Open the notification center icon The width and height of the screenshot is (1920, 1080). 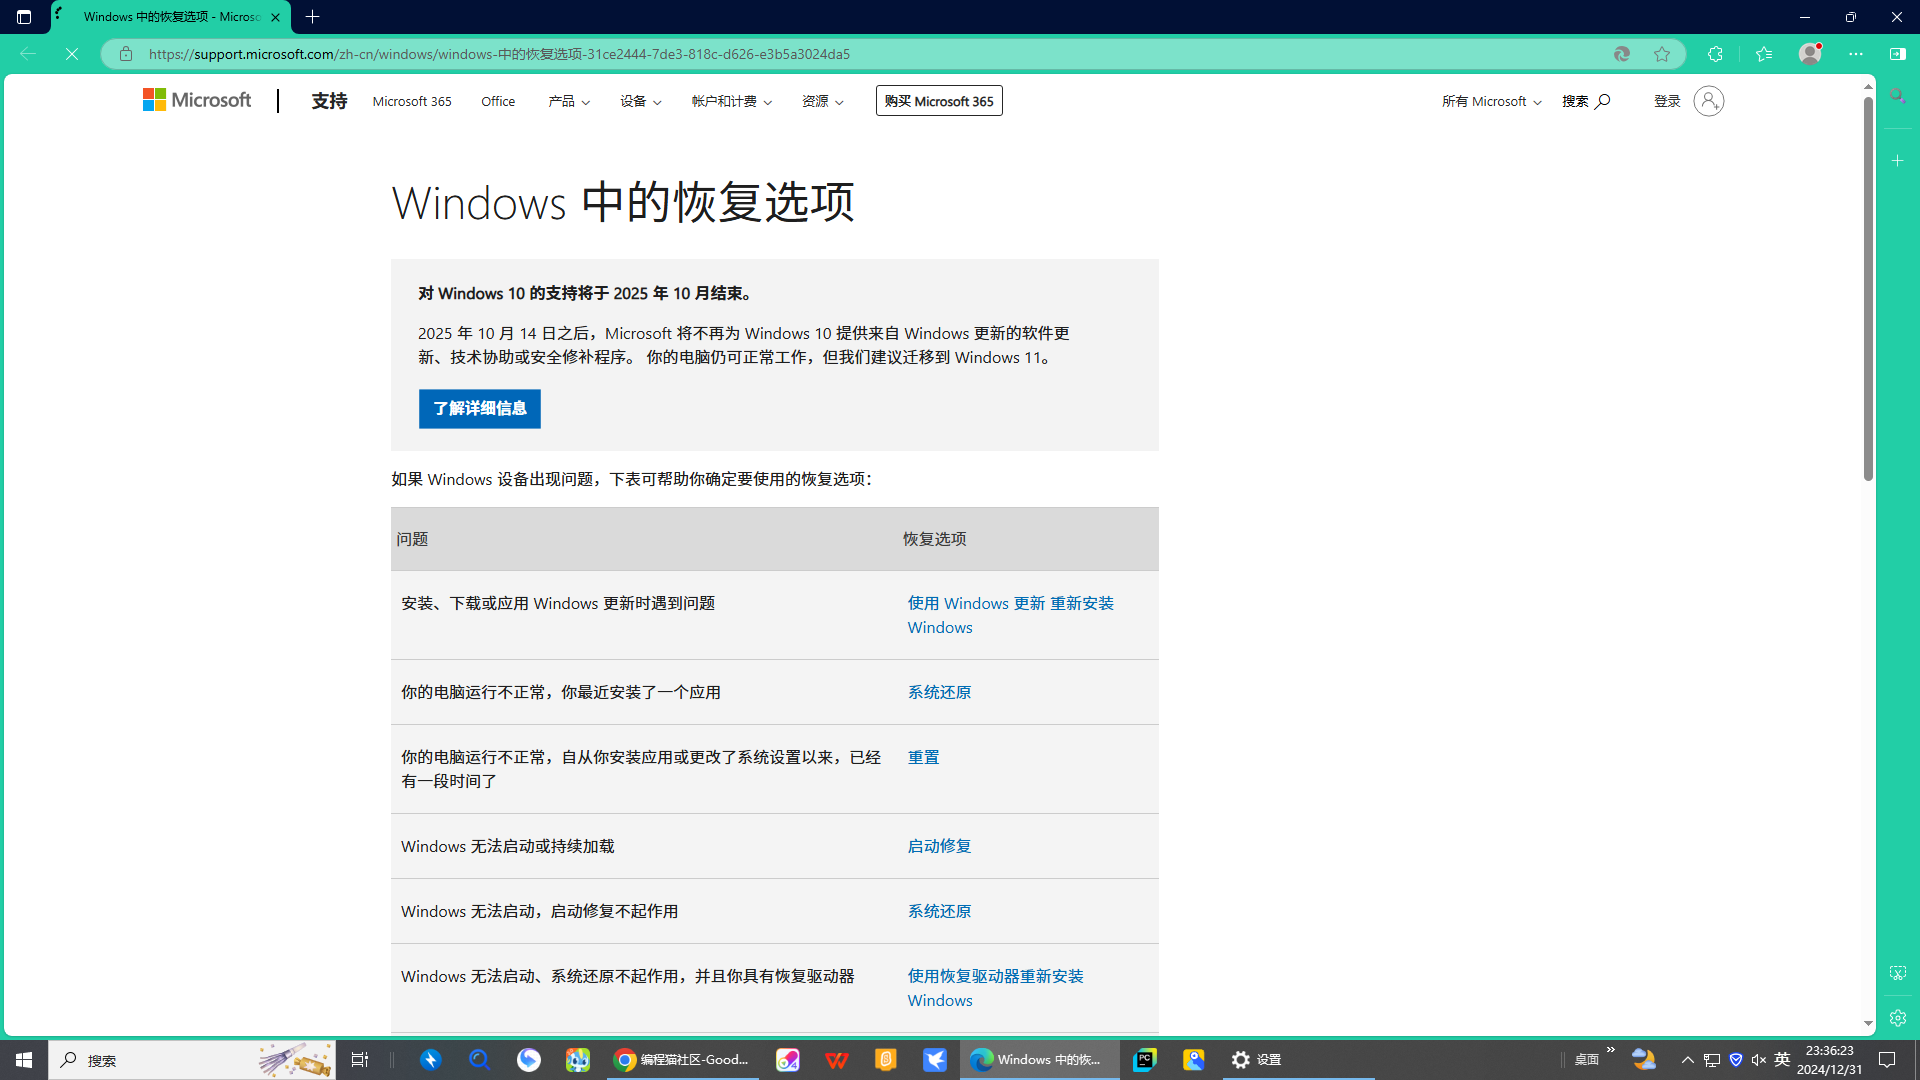[1887, 1060]
